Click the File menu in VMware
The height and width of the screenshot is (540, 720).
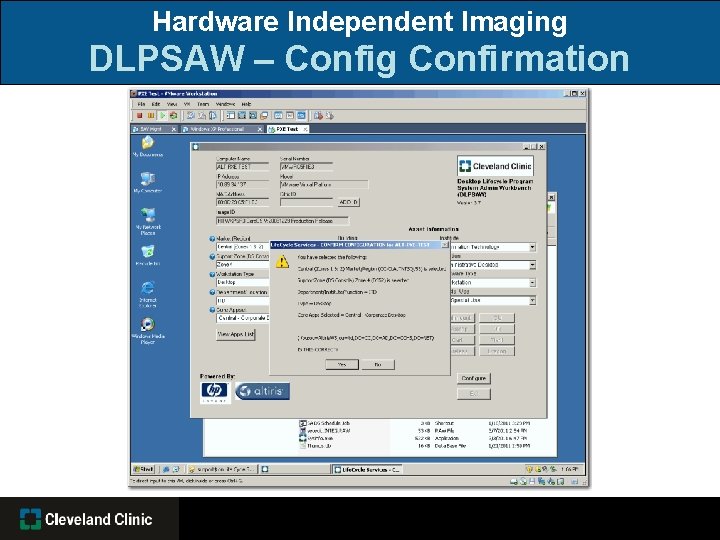point(141,104)
